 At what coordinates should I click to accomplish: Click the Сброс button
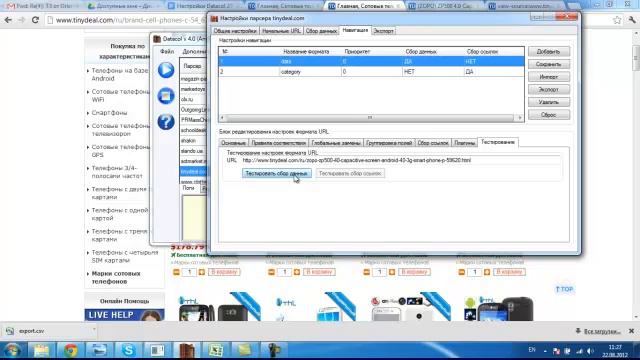(549, 115)
